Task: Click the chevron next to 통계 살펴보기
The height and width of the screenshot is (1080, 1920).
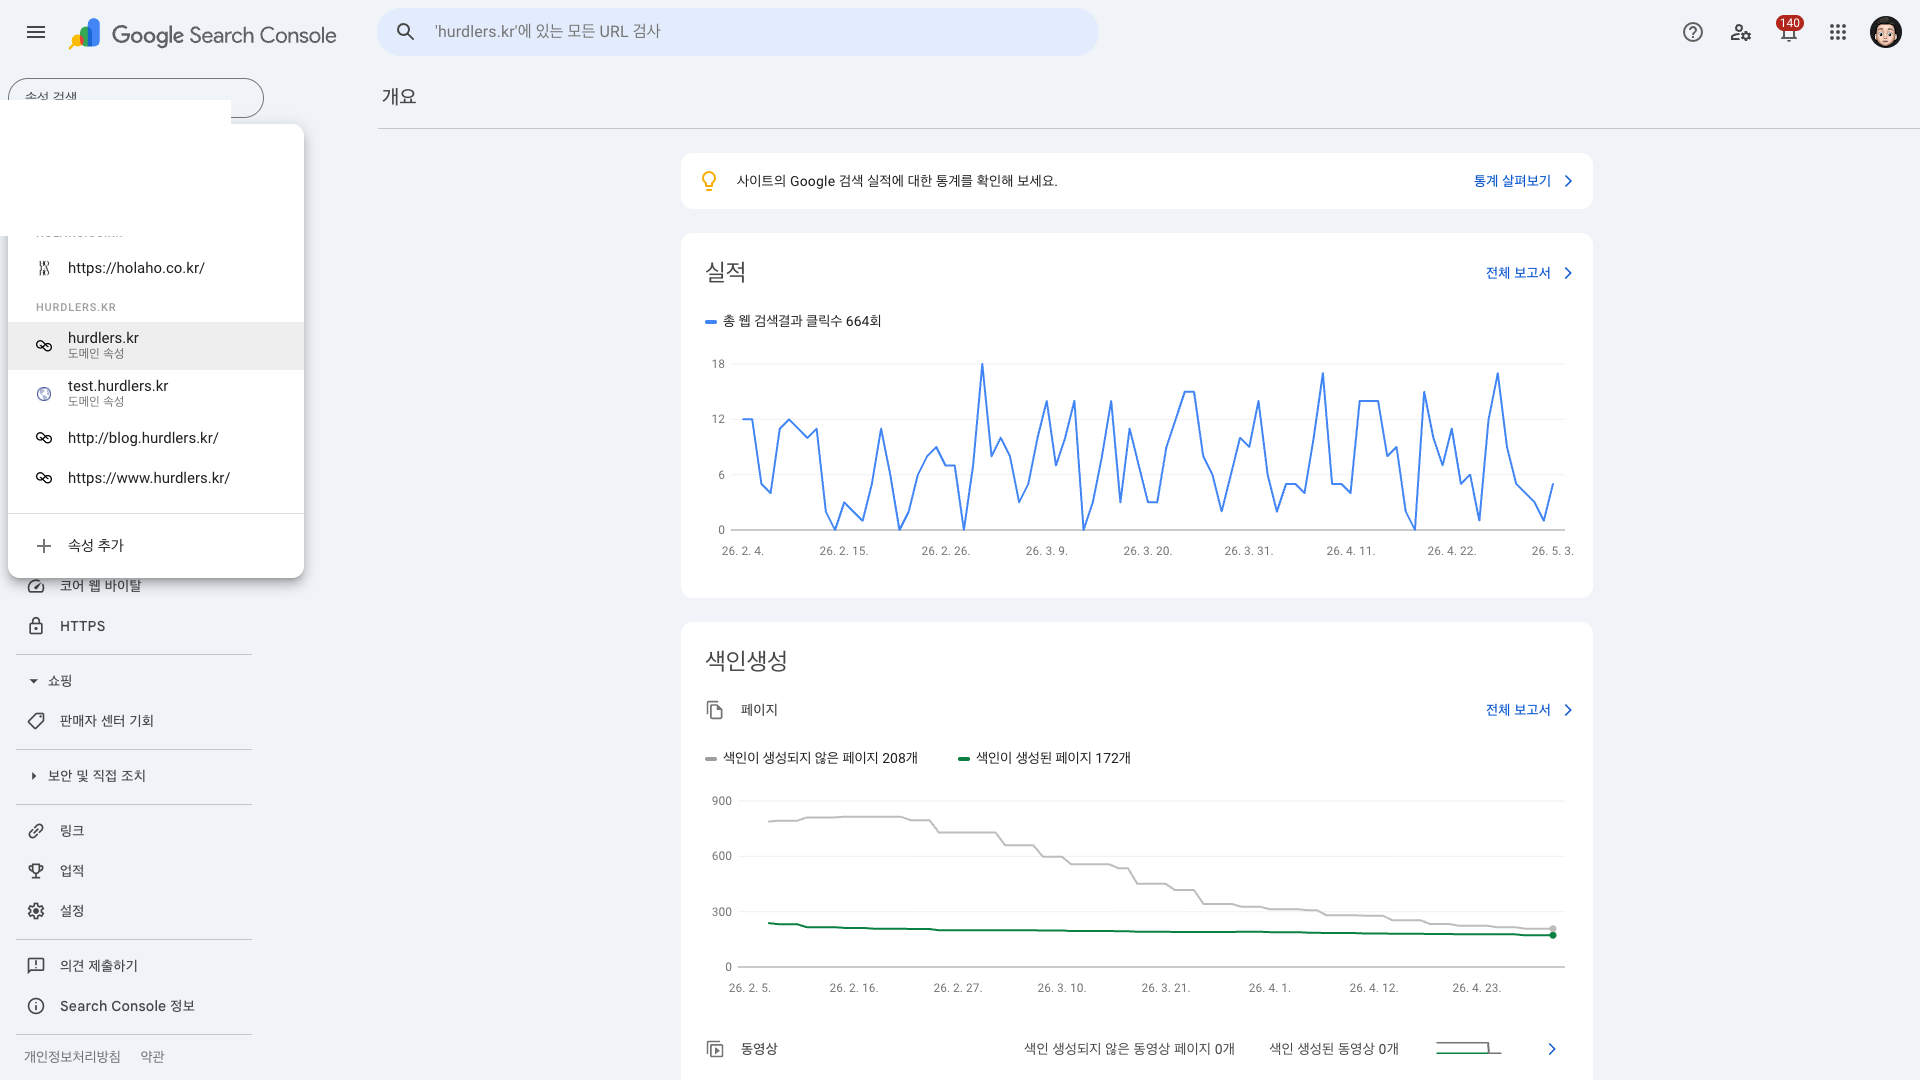Action: (1568, 181)
